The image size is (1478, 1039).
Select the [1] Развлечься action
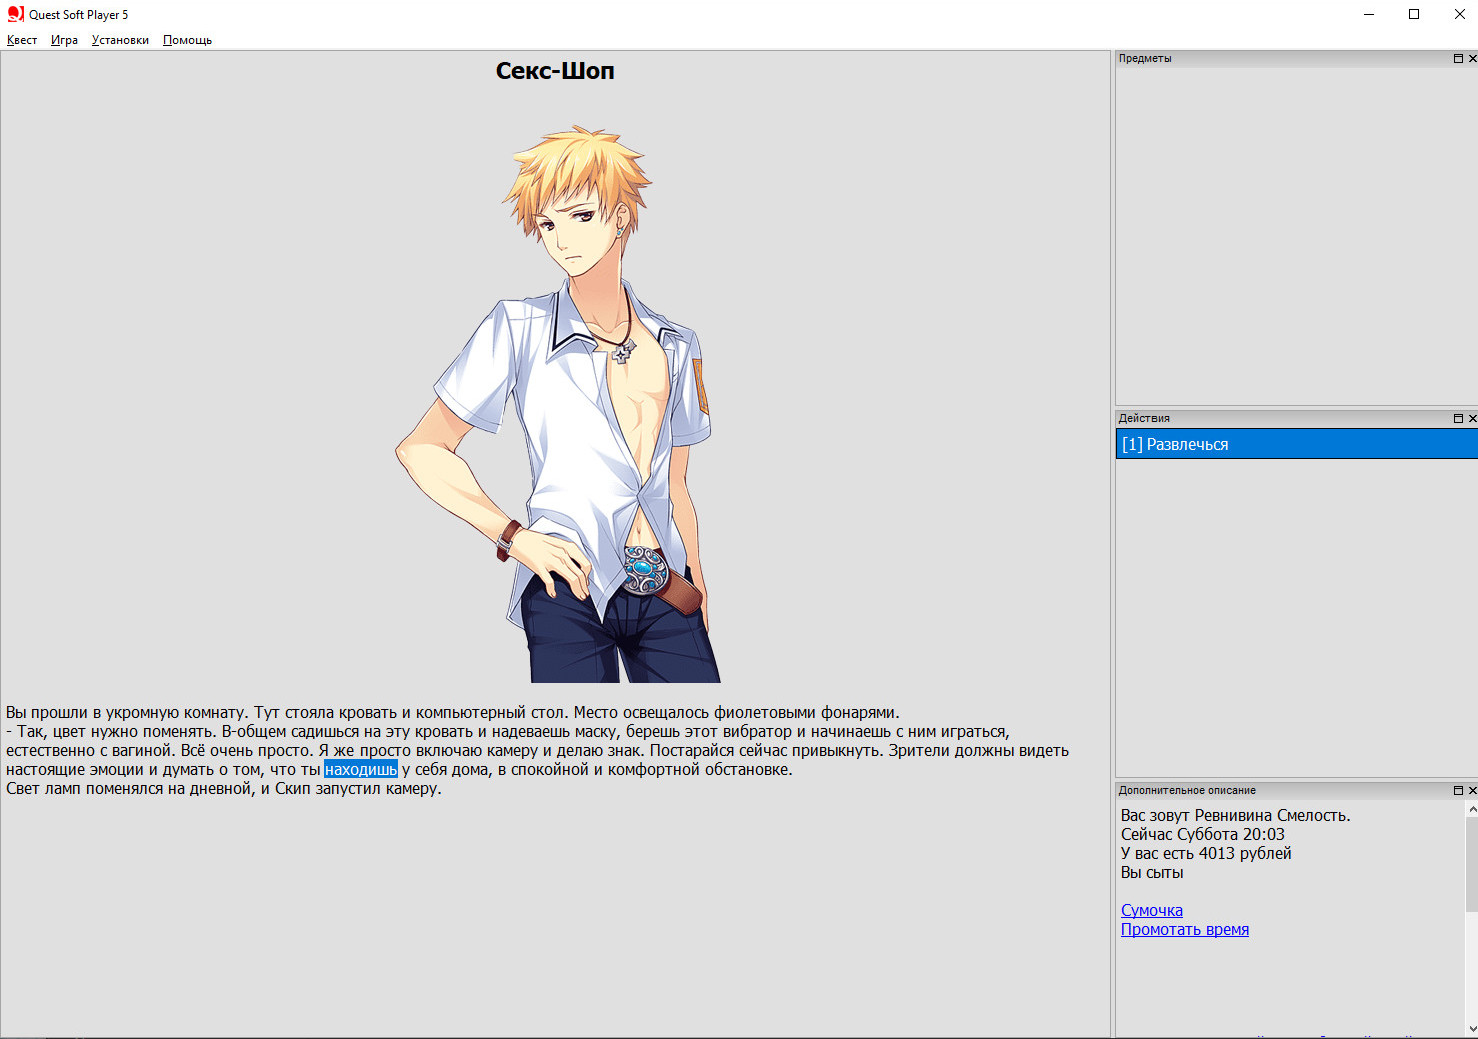tap(1296, 444)
